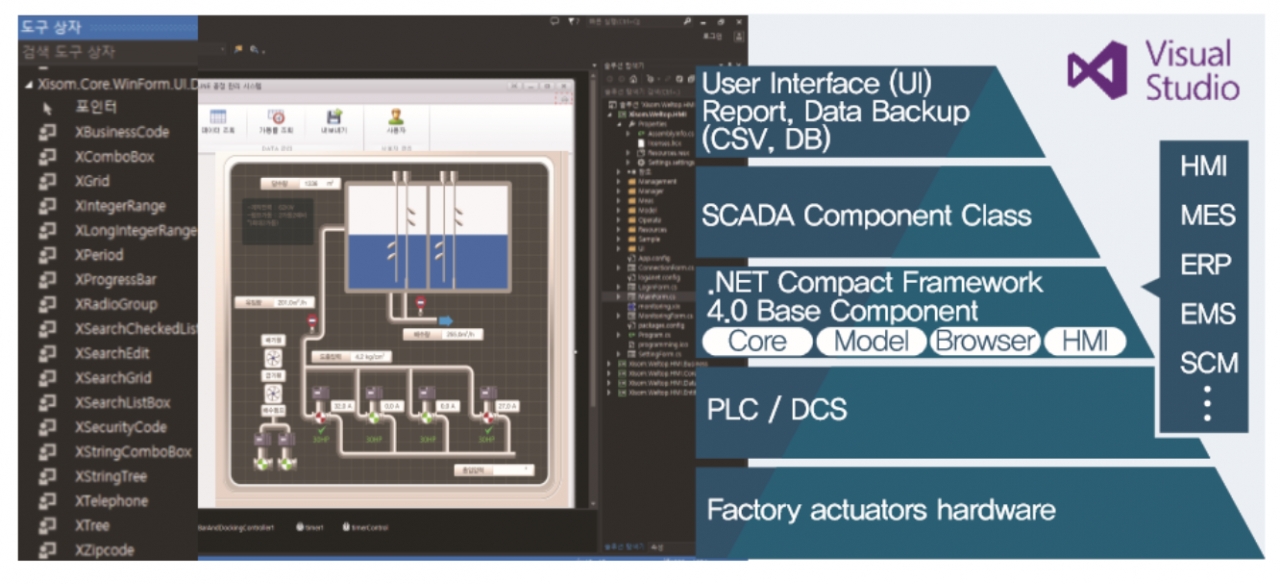Pick the XGrid control icon
The height and width of the screenshot is (584, 1280).
48,182
